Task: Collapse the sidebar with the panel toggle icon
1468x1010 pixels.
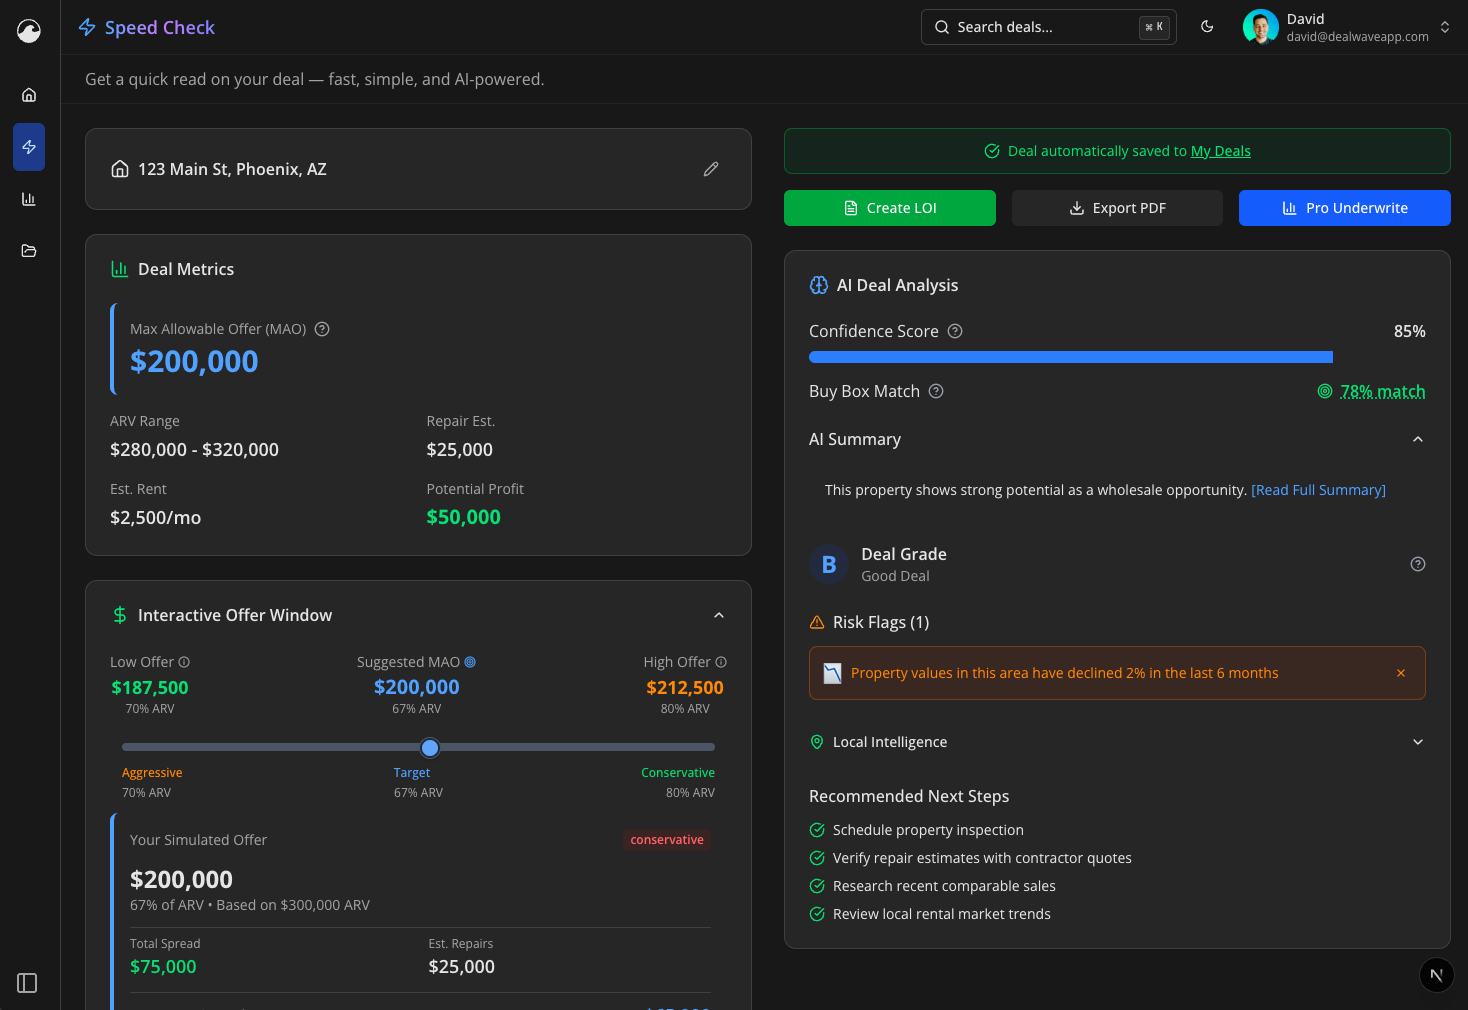Action: pyautogui.click(x=27, y=983)
